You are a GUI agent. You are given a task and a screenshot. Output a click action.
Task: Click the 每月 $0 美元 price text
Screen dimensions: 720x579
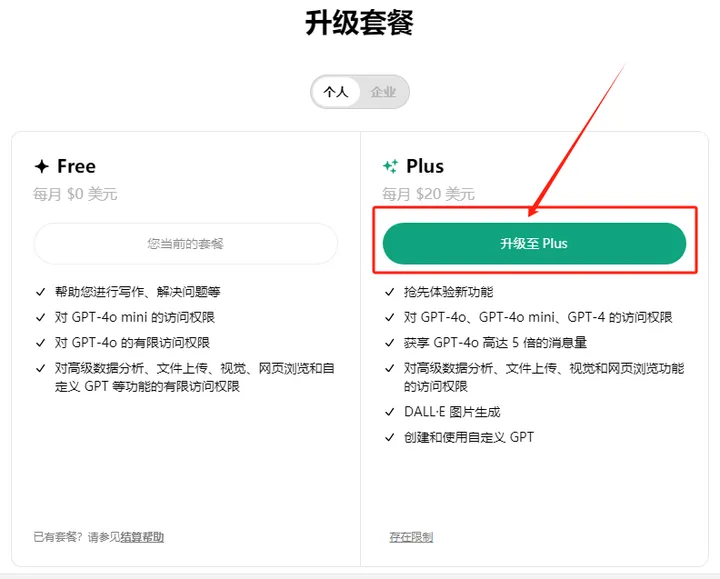[75, 194]
